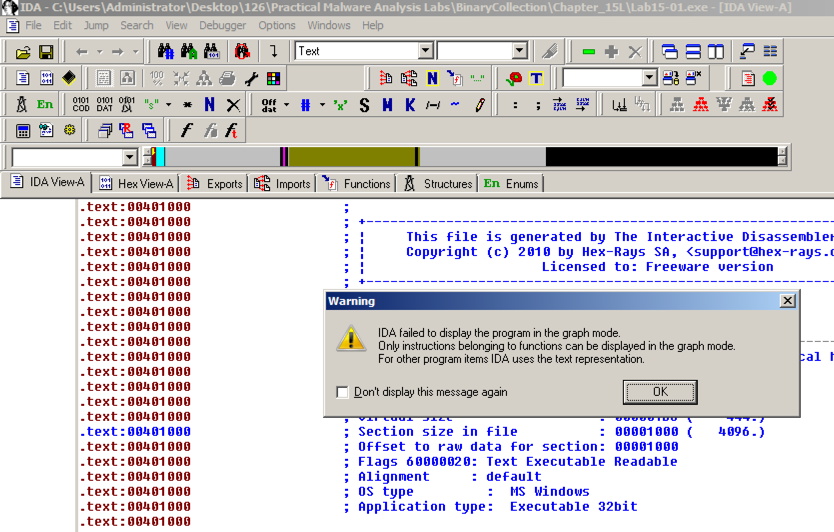Switch to the Imports tab
This screenshot has width=834, height=532.
click(x=283, y=183)
